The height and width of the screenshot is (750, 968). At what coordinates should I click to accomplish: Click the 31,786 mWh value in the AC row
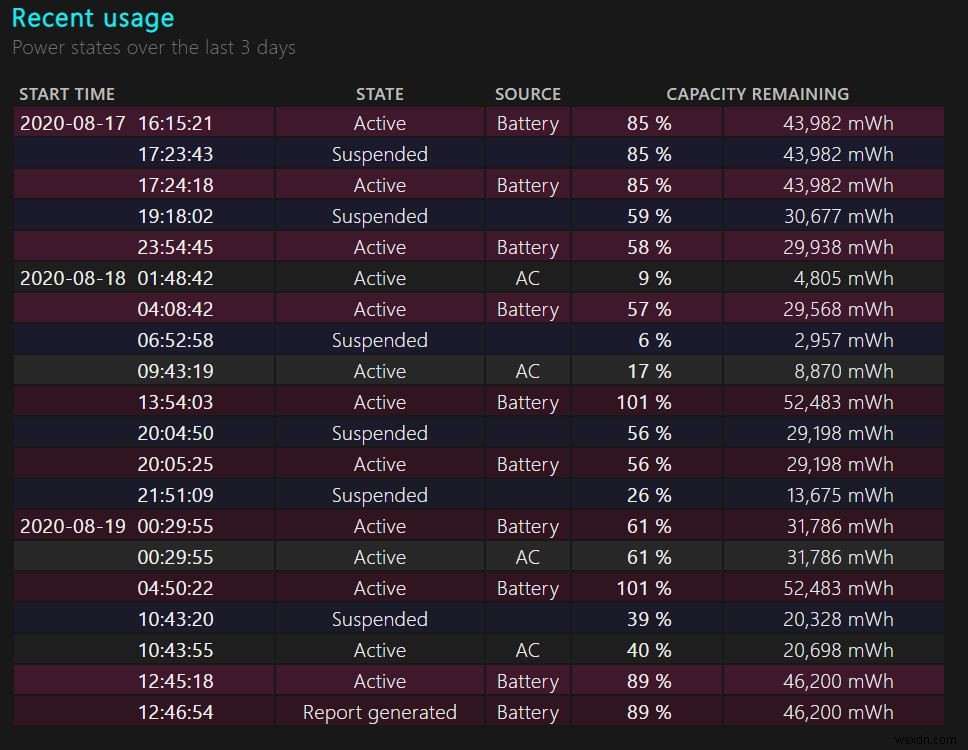(x=840, y=557)
